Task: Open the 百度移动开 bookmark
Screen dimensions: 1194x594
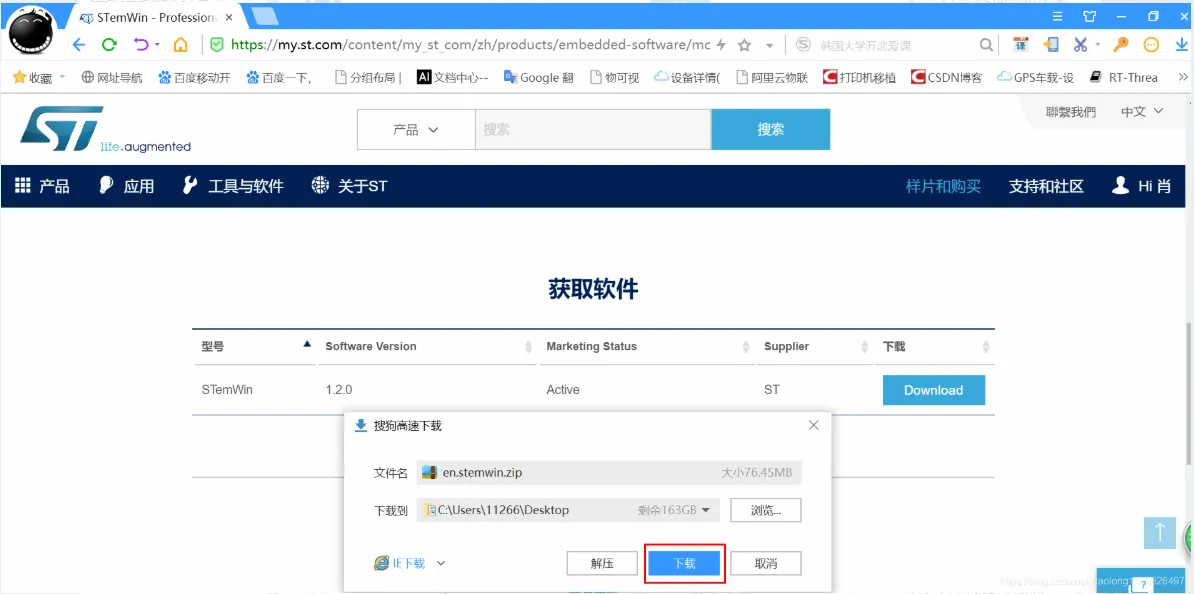Action: point(194,78)
